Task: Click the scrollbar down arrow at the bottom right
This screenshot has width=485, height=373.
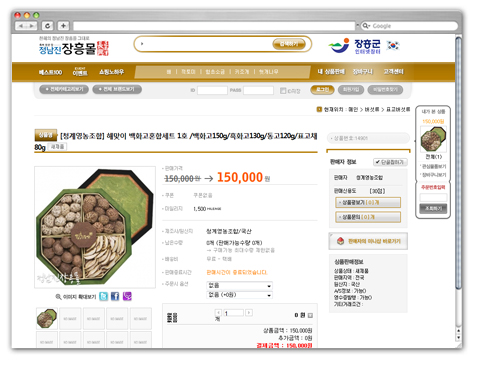Action: 459,338
